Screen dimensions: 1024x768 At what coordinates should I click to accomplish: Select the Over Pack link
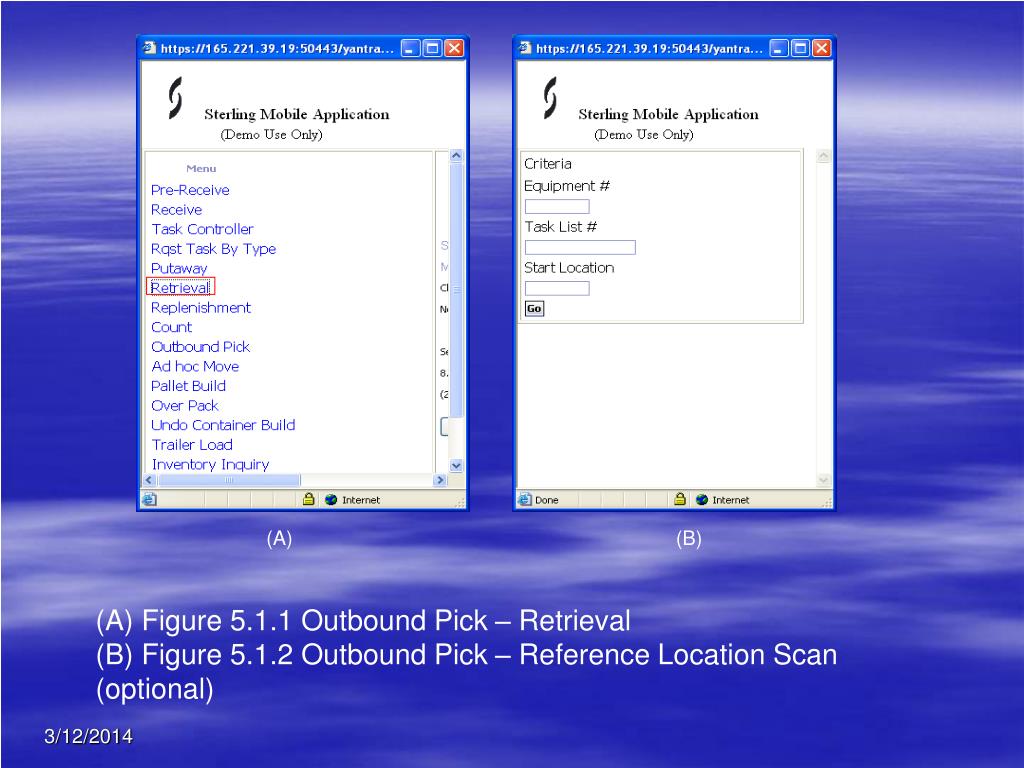(x=185, y=406)
